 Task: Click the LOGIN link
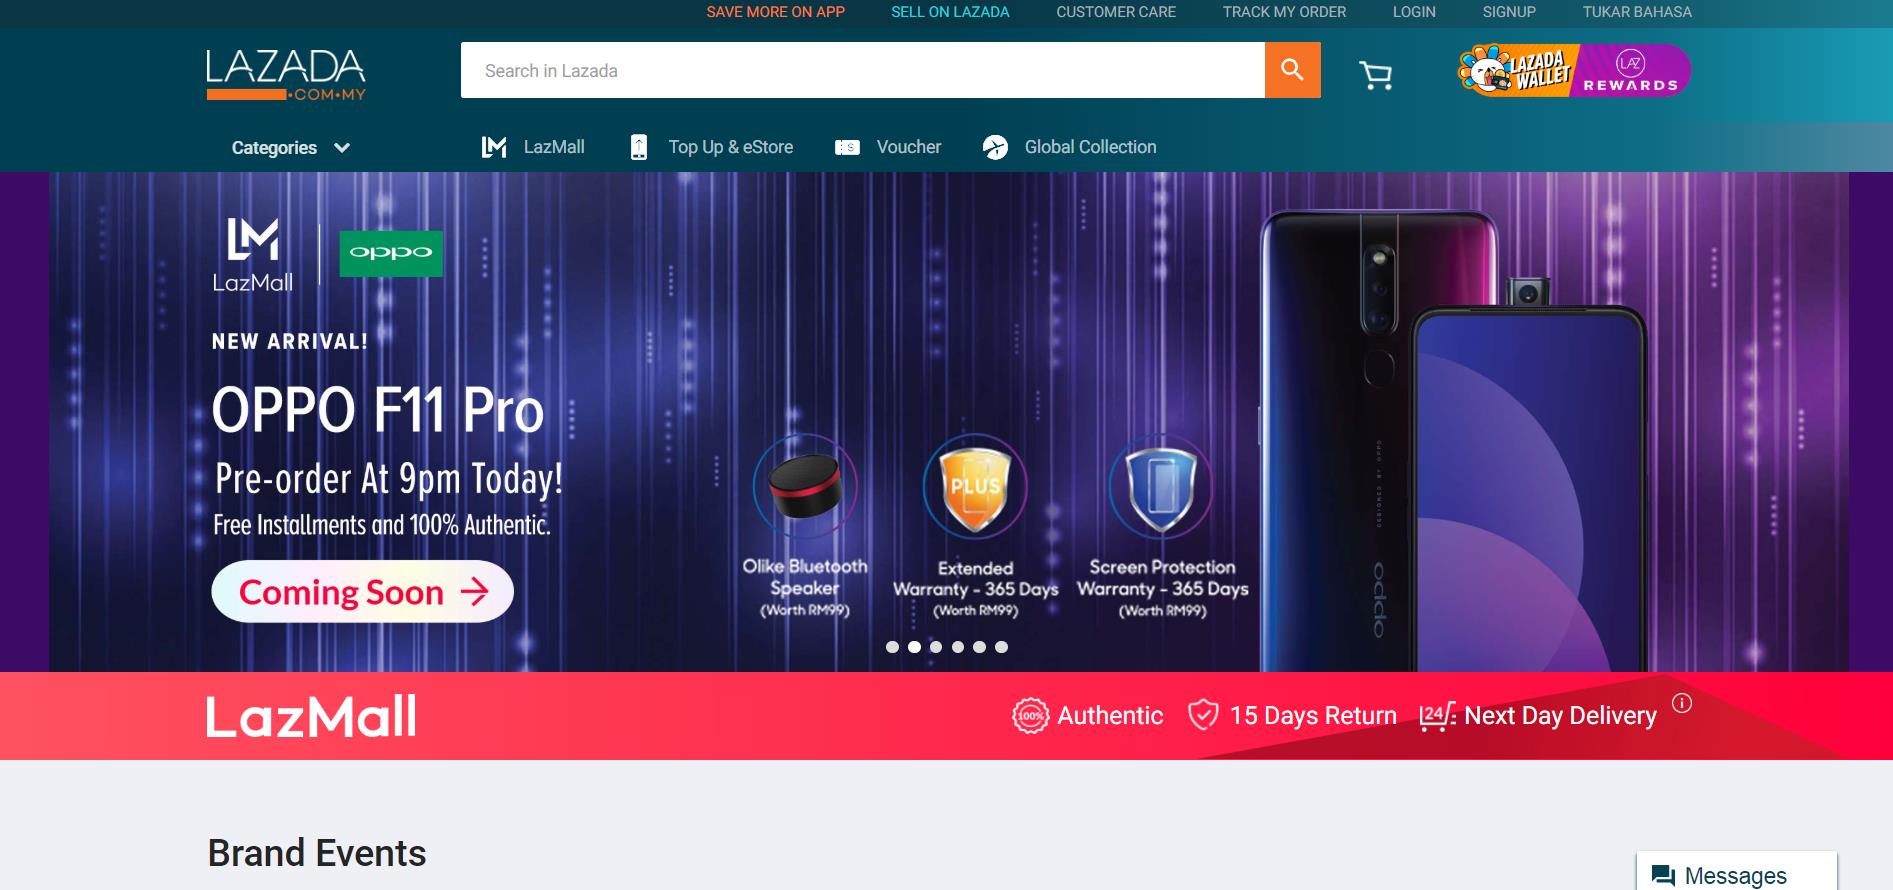click(x=1414, y=12)
